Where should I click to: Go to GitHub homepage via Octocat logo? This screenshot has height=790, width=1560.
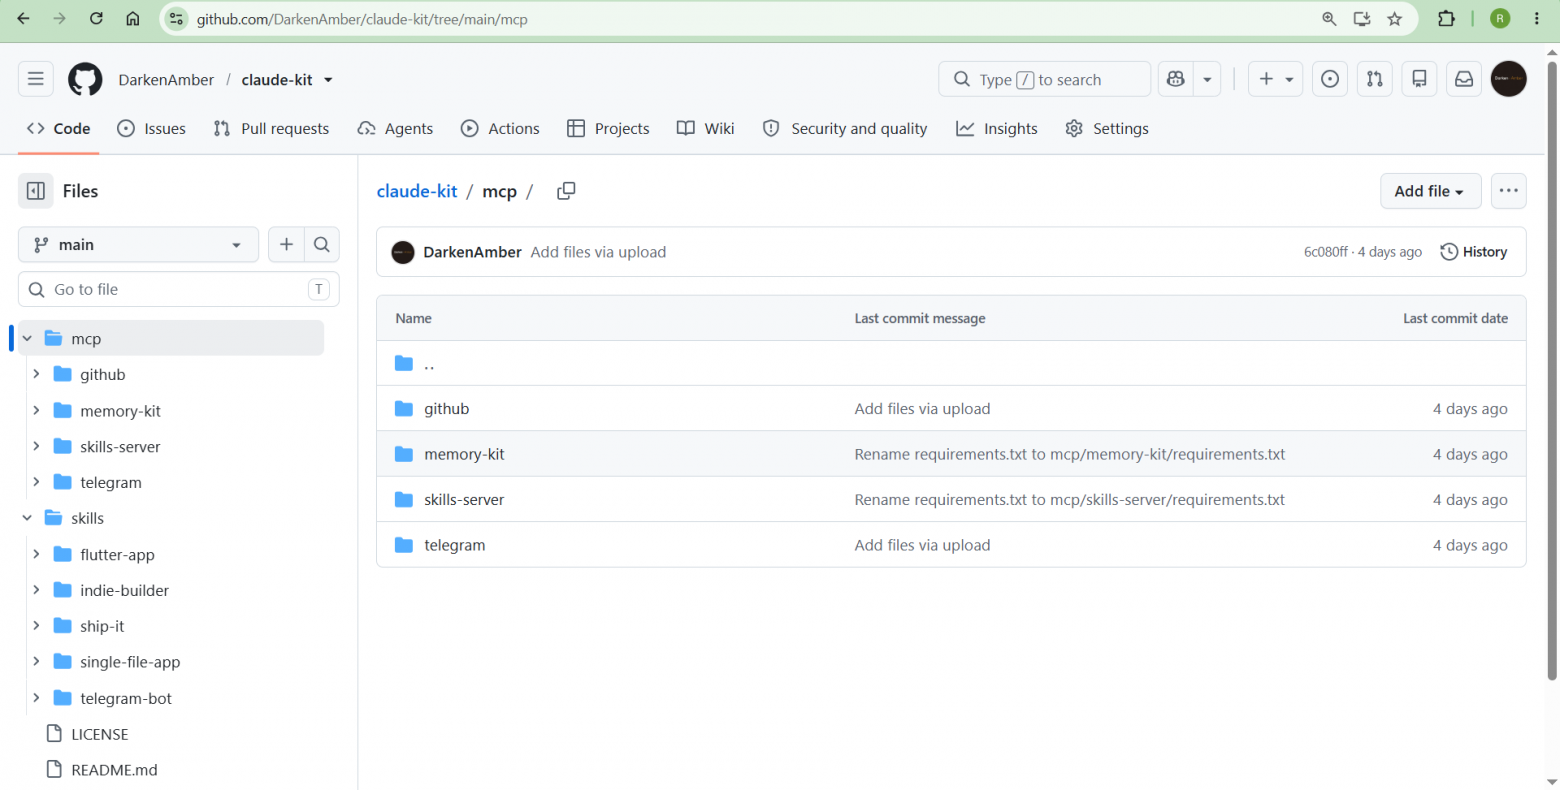pyautogui.click(x=85, y=79)
